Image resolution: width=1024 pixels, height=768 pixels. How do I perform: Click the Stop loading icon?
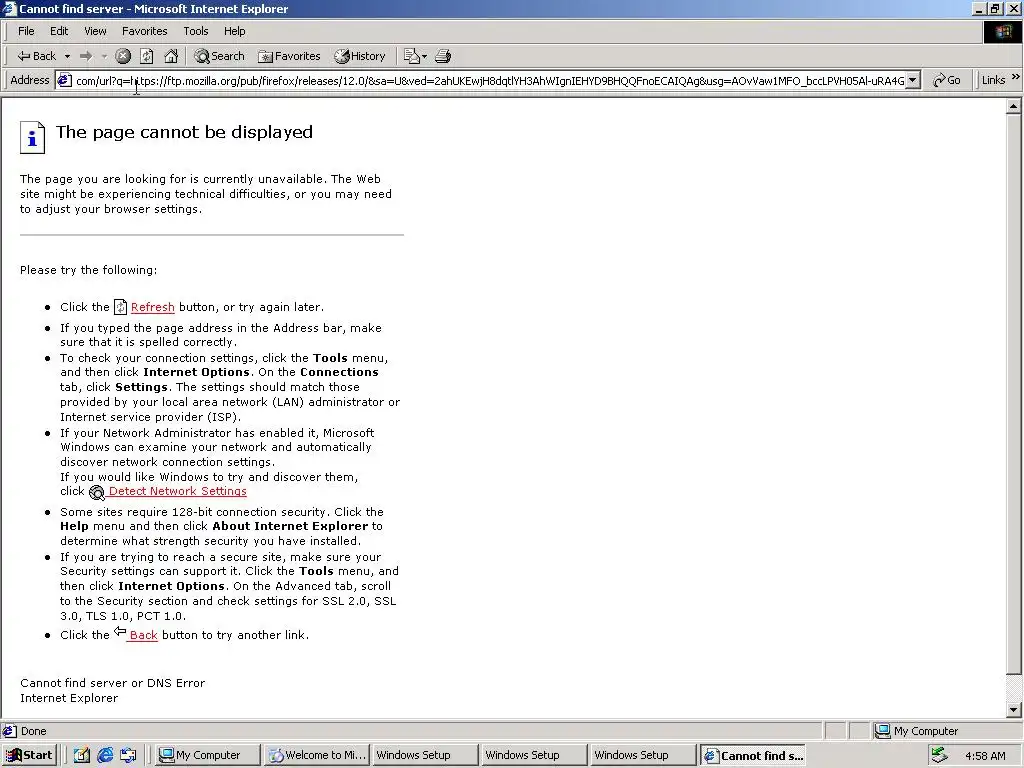[123, 56]
